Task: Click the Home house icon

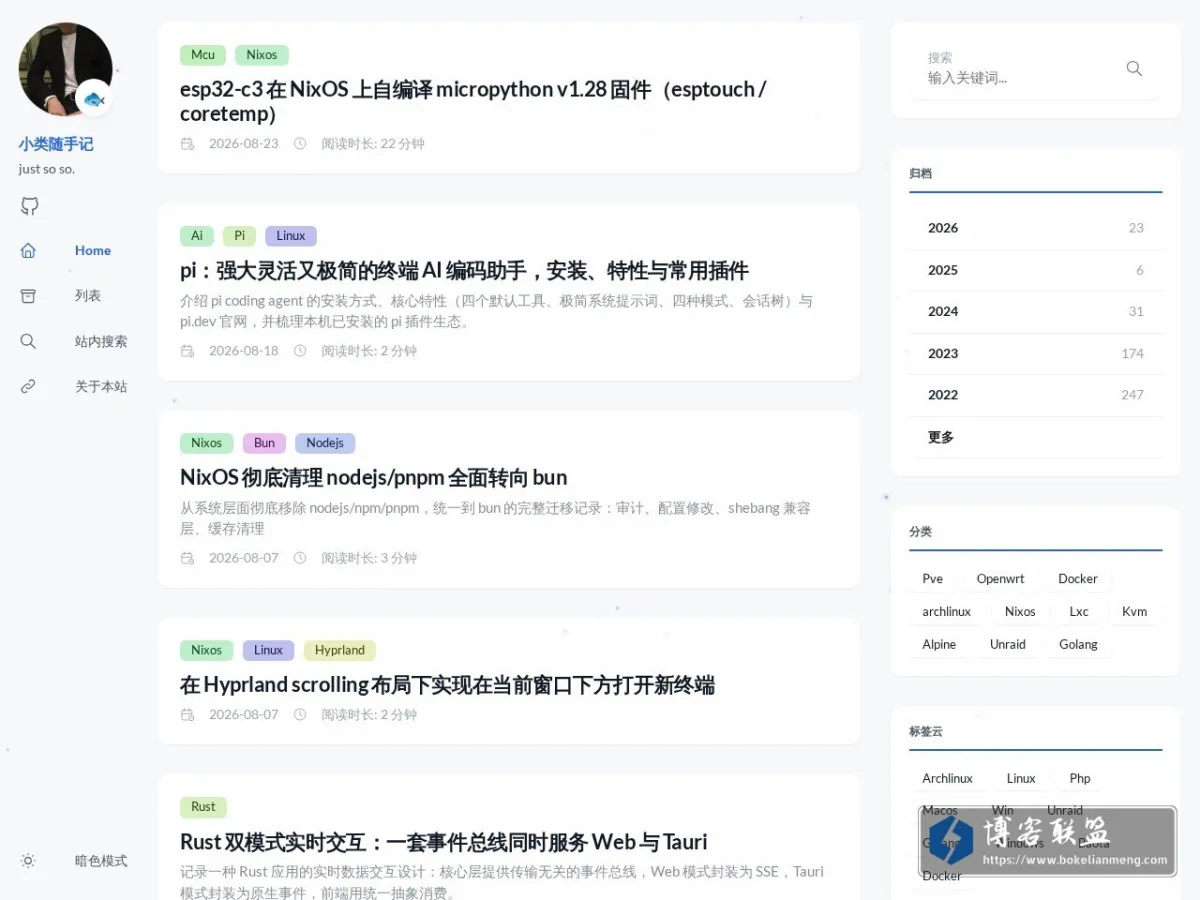Action: coord(28,250)
